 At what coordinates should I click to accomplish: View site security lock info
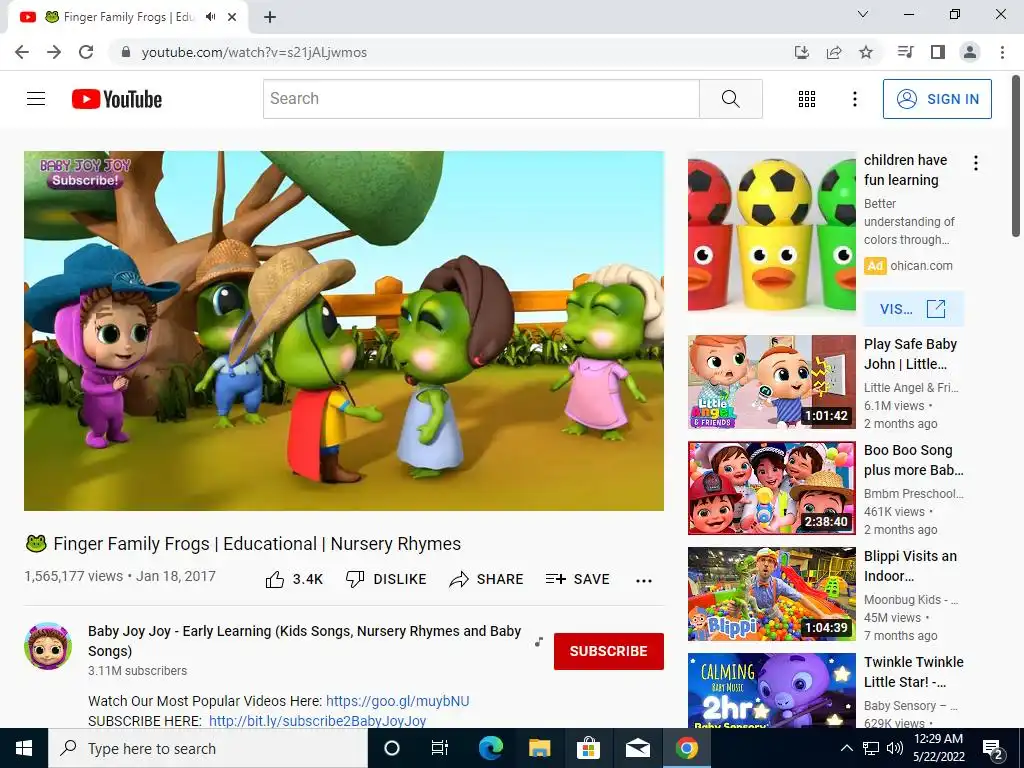click(126, 52)
